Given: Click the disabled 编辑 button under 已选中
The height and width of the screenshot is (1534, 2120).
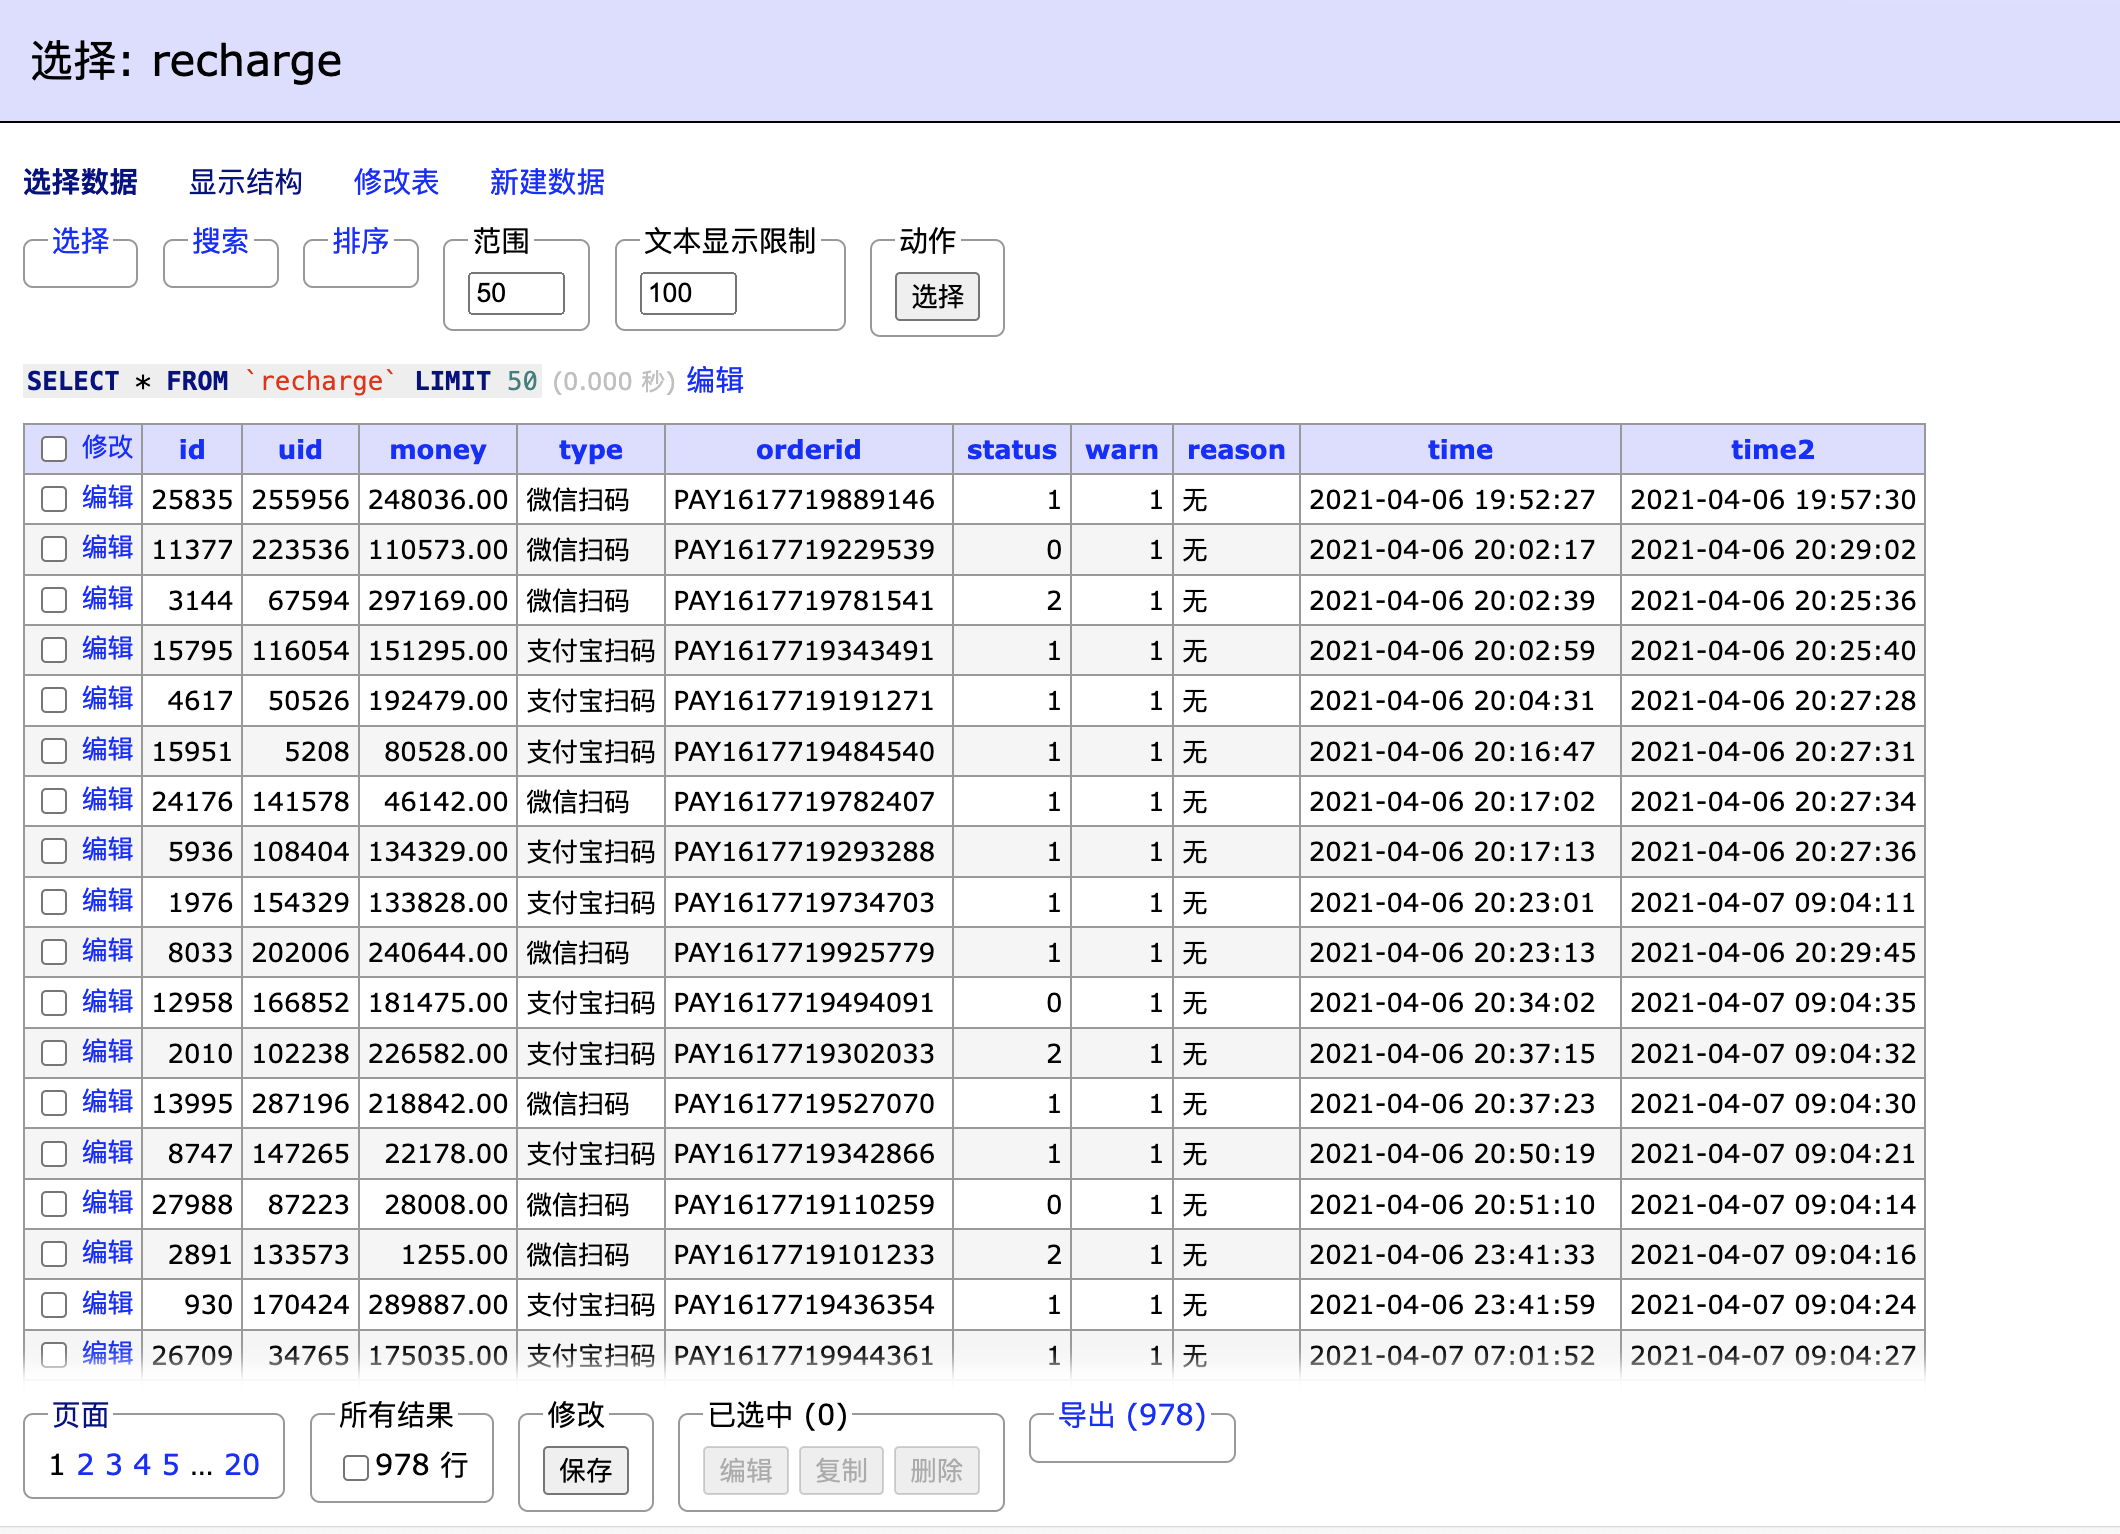Looking at the screenshot, I should coord(746,1471).
